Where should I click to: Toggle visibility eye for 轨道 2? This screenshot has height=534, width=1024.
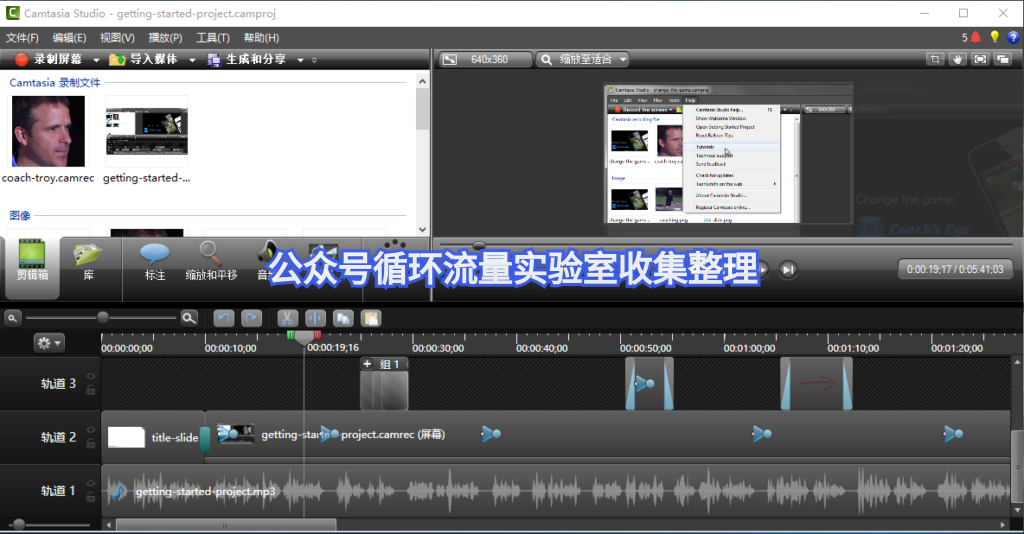click(x=91, y=430)
